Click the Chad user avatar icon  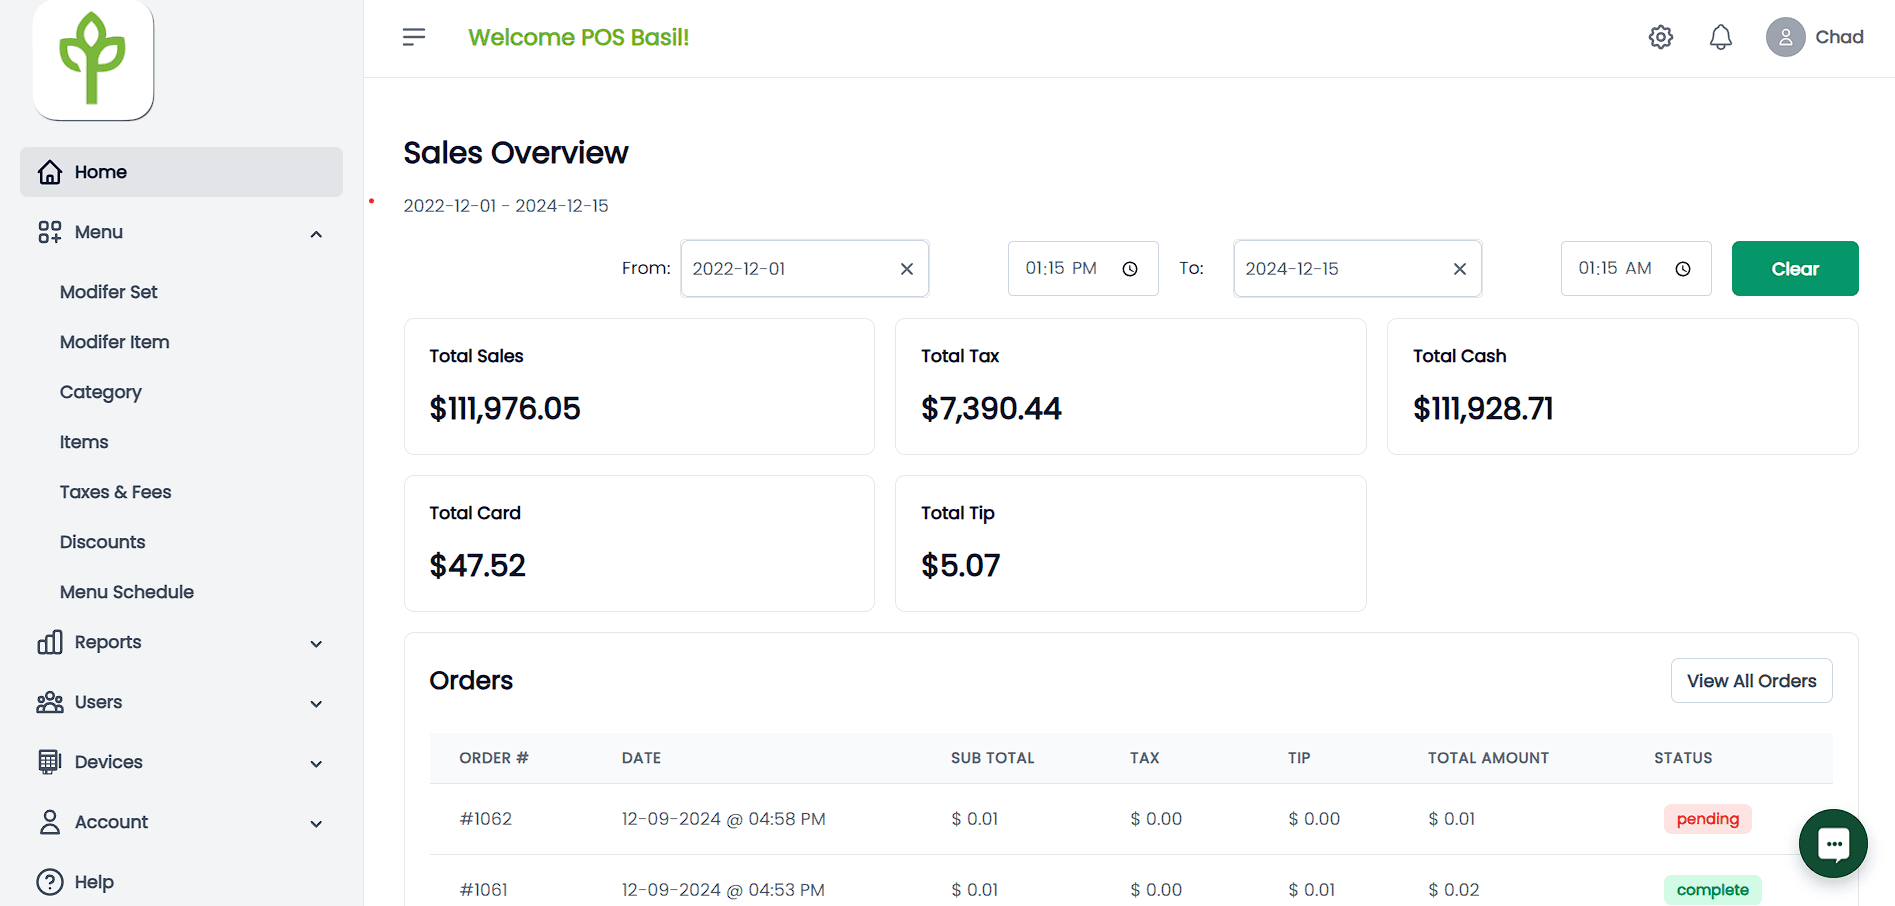[x=1785, y=37]
